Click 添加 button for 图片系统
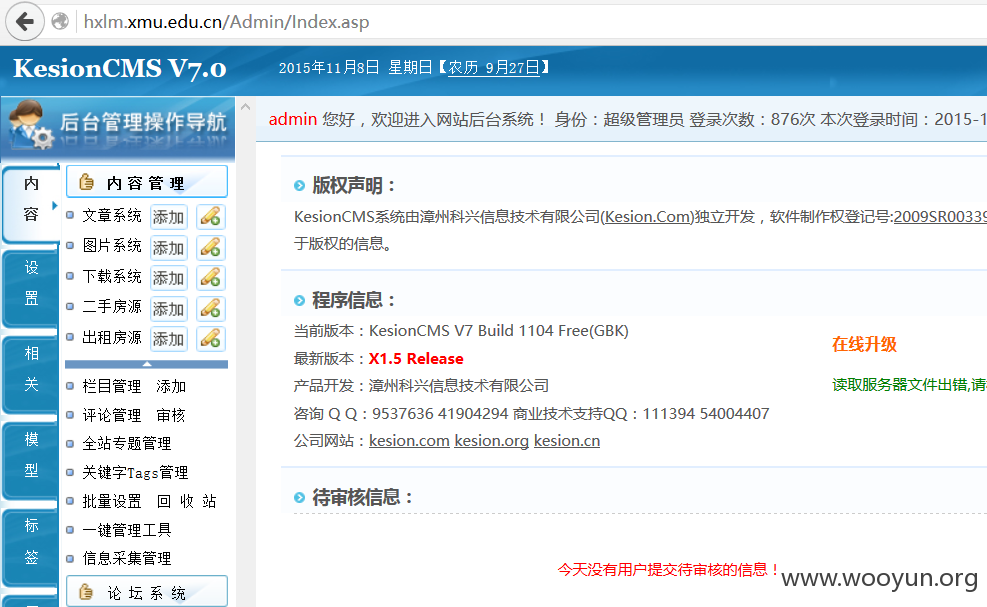This screenshot has height=607, width=987. point(169,247)
